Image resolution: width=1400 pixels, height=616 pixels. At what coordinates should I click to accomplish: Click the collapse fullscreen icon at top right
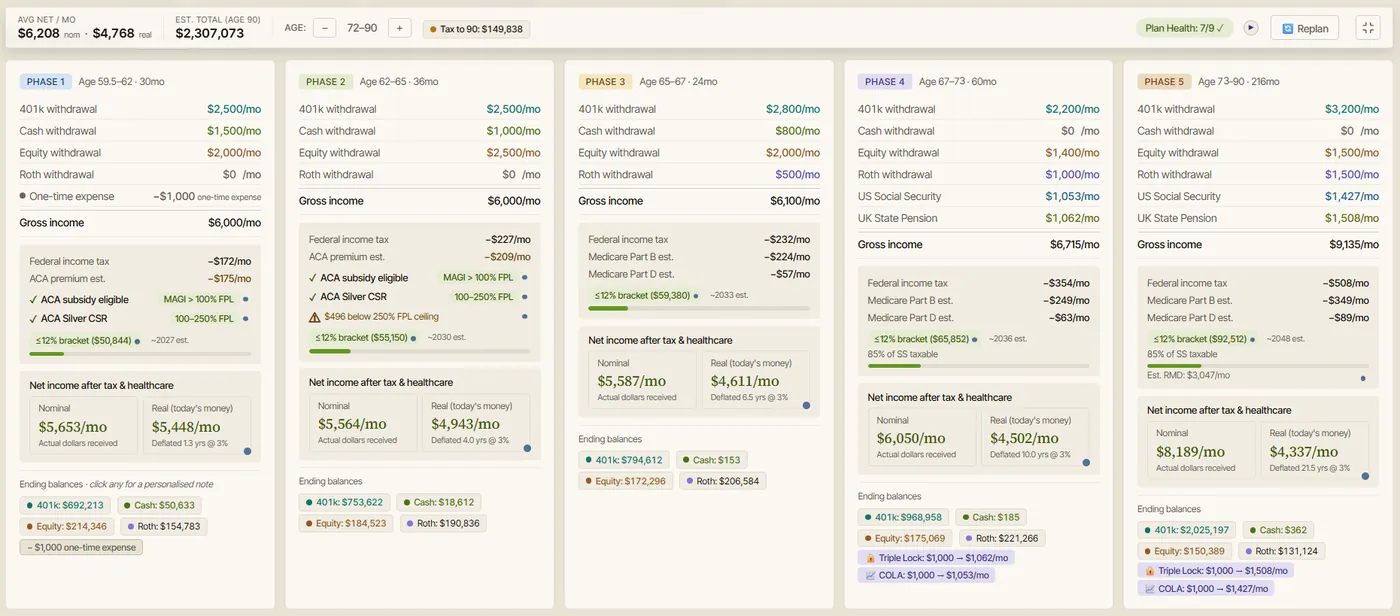1368,28
